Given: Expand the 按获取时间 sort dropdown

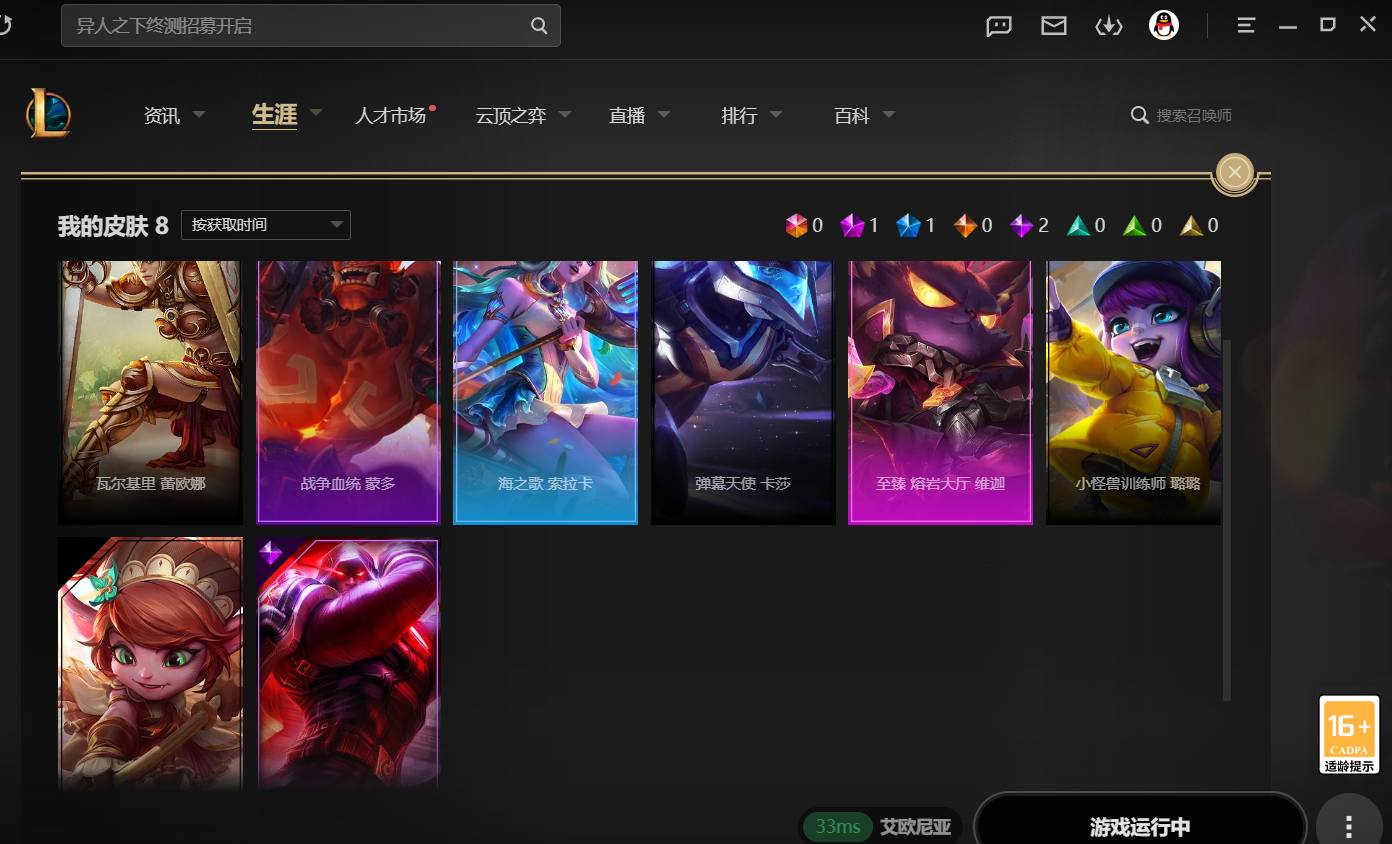Looking at the screenshot, I should (x=266, y=225).
